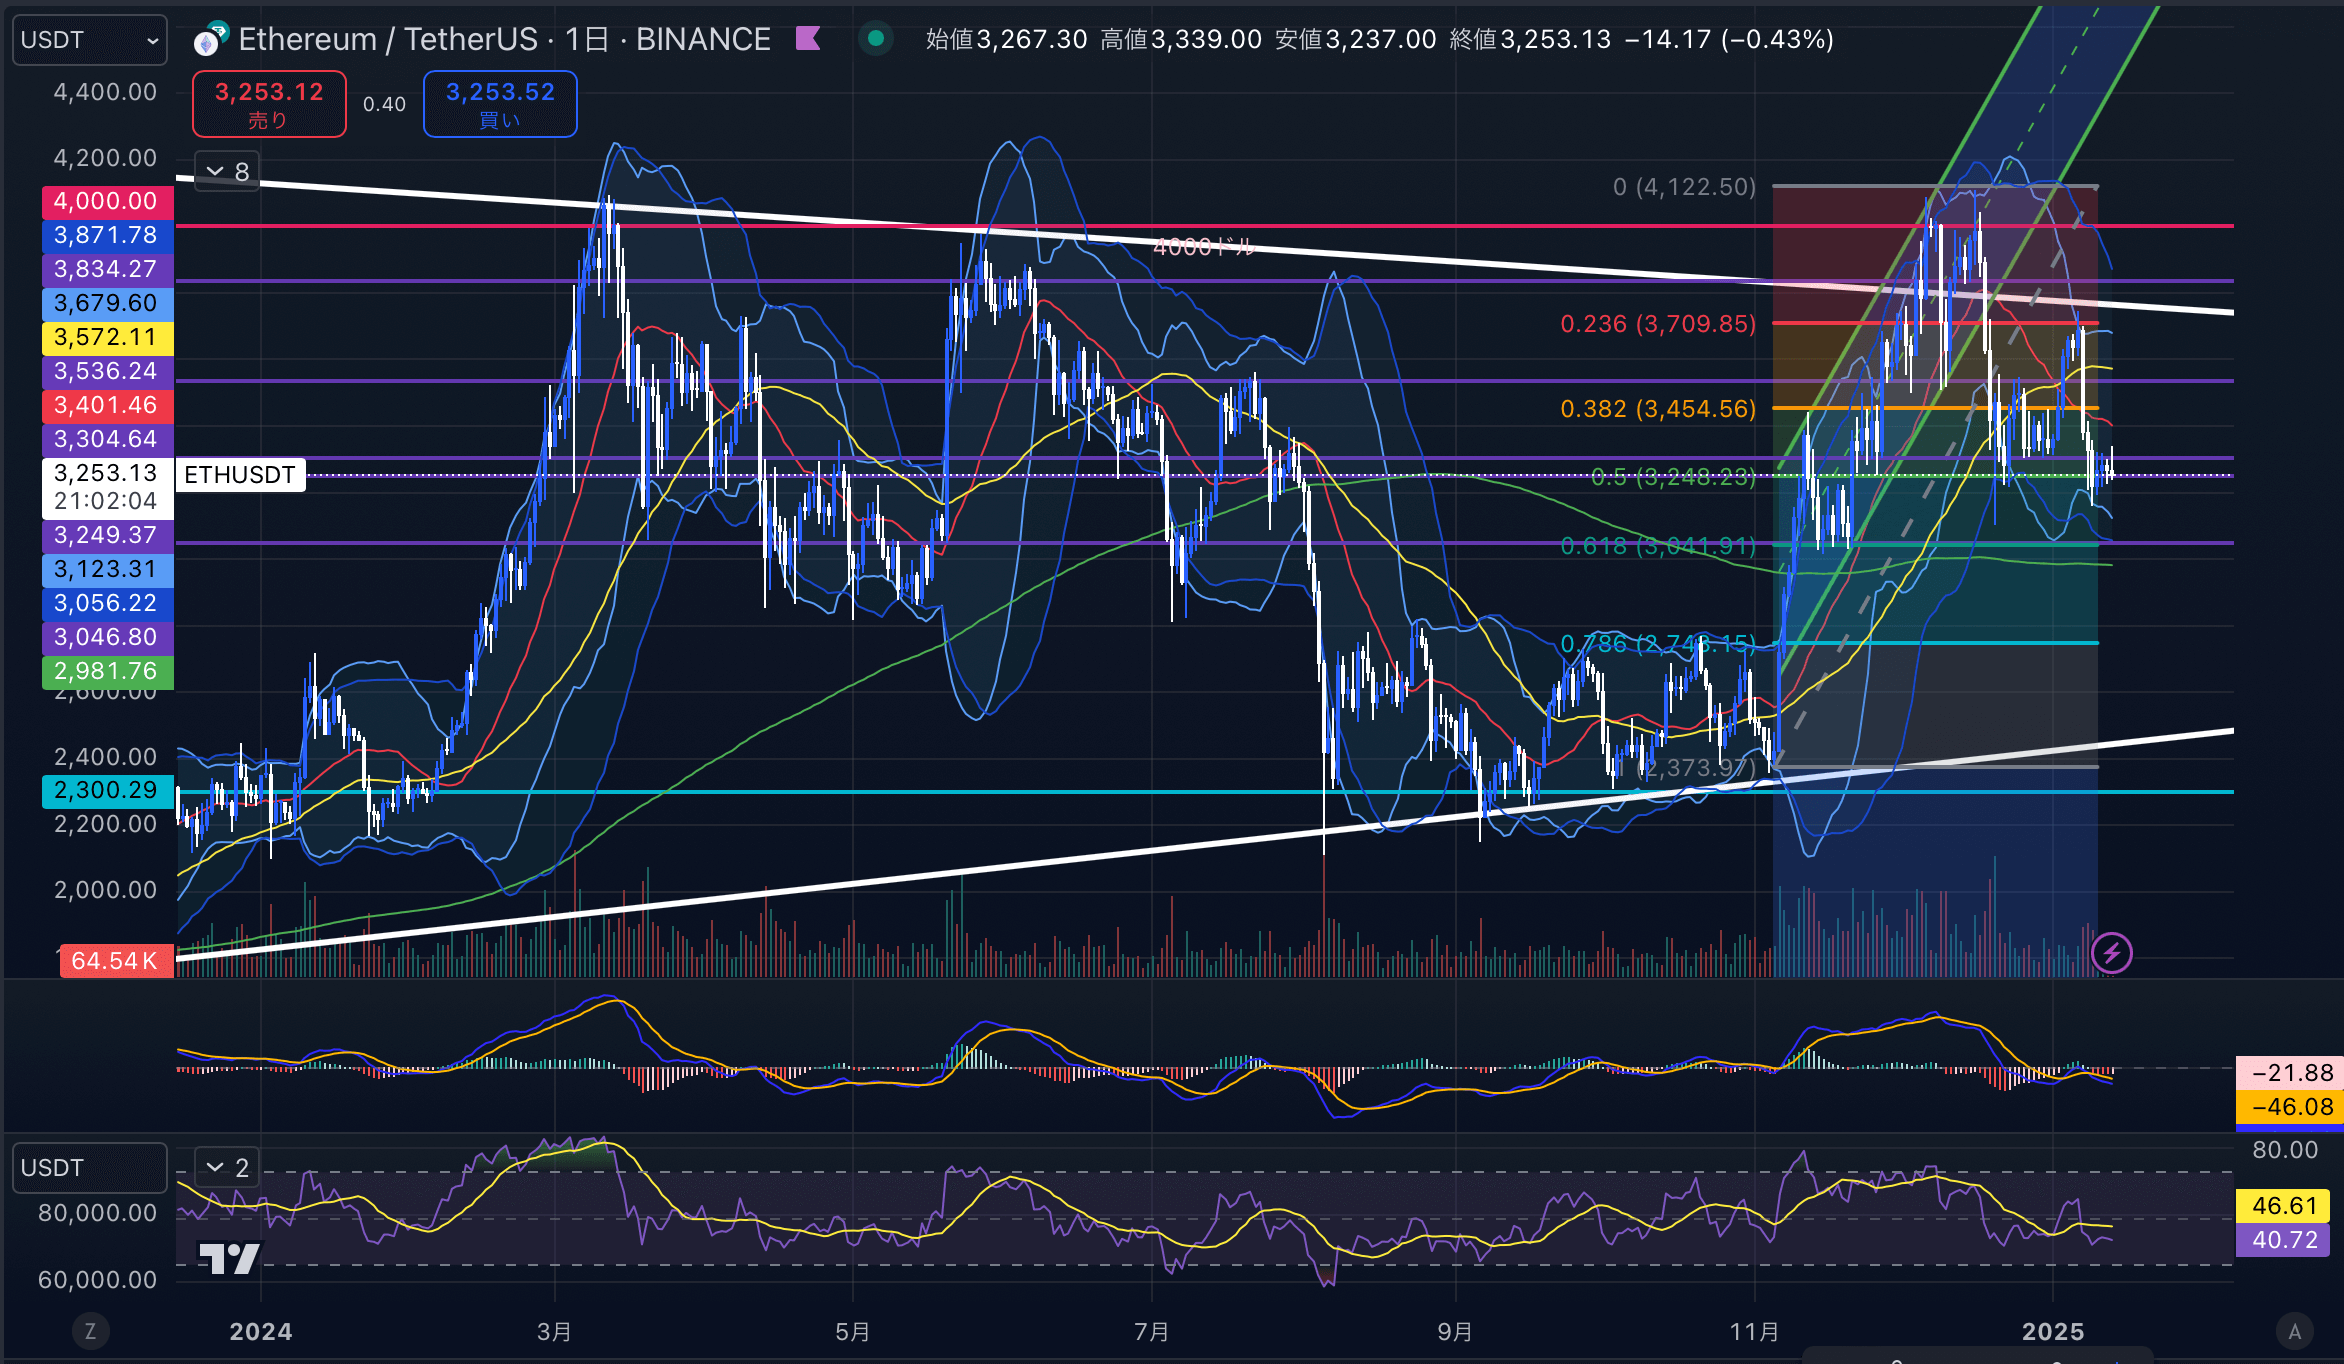2344x1364 pixels.
Task: Click the 2,981.76 green price label
Action: click(107, 671)
